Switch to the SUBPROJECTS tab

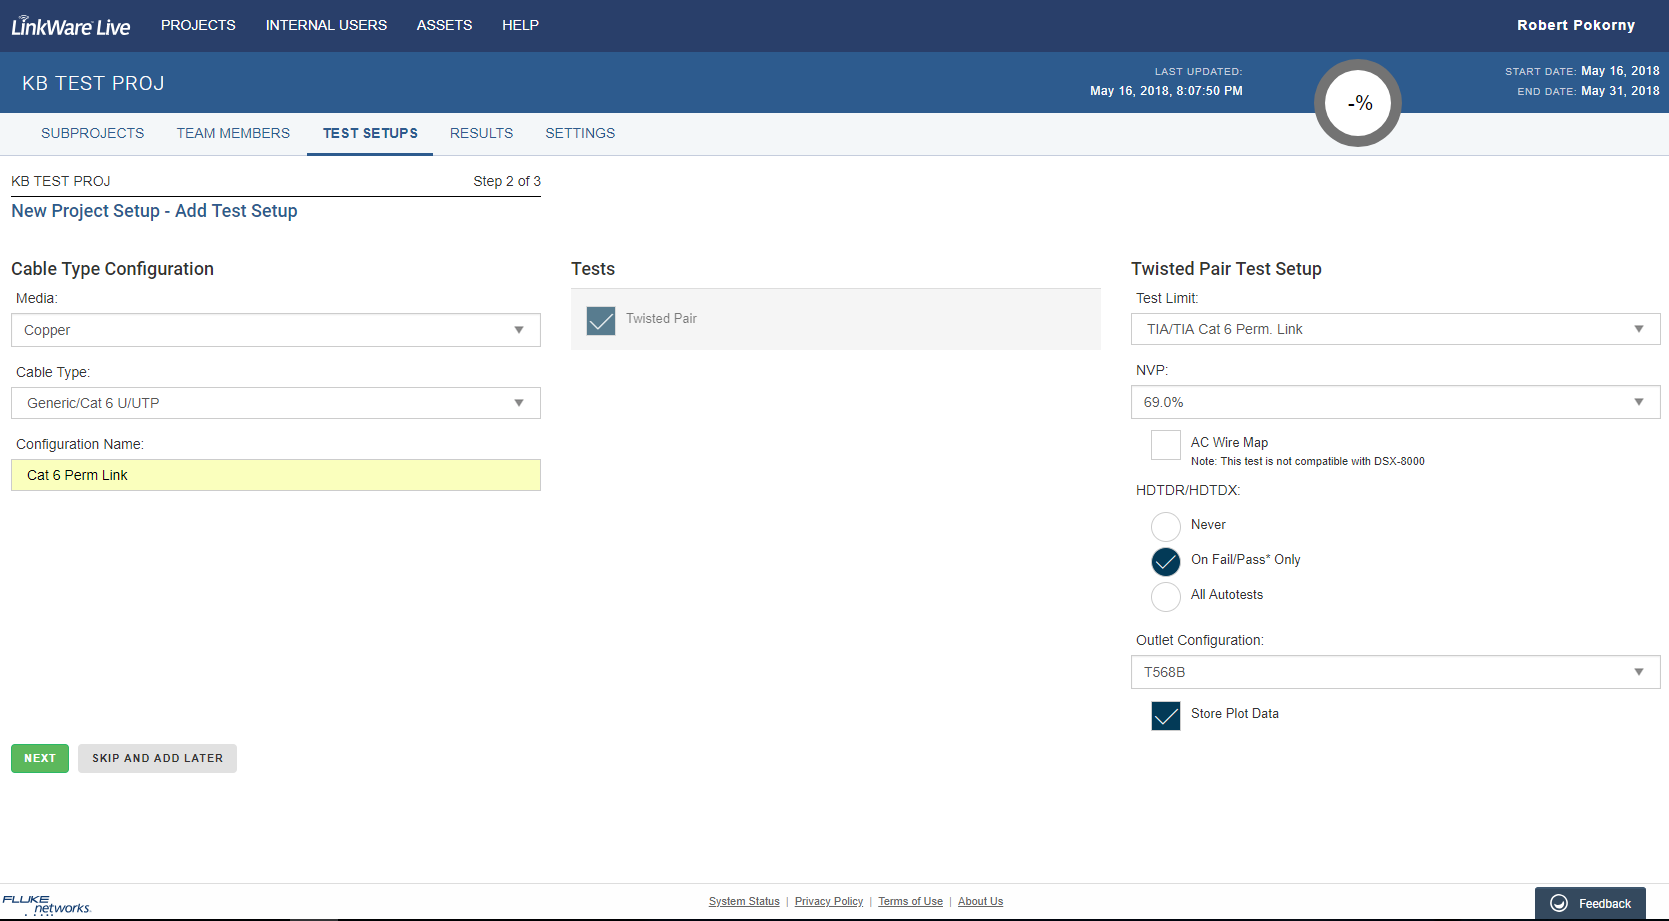click(x=92, y=133)
